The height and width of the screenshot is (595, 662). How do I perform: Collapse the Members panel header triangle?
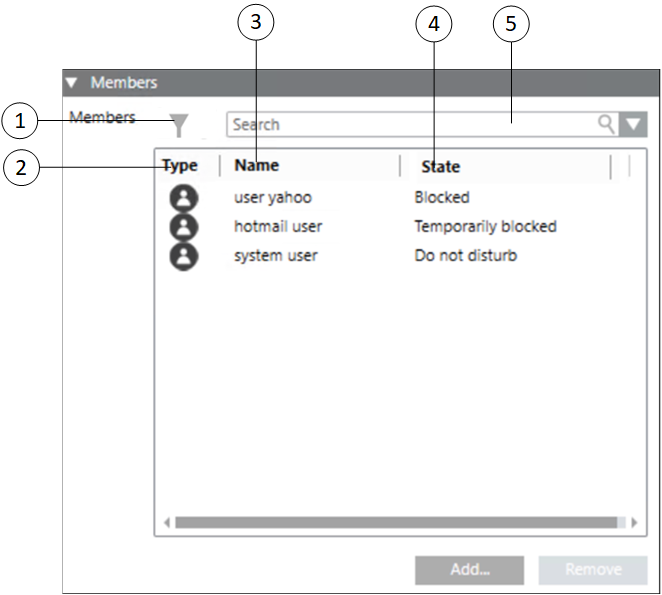(x=72, y=83)
